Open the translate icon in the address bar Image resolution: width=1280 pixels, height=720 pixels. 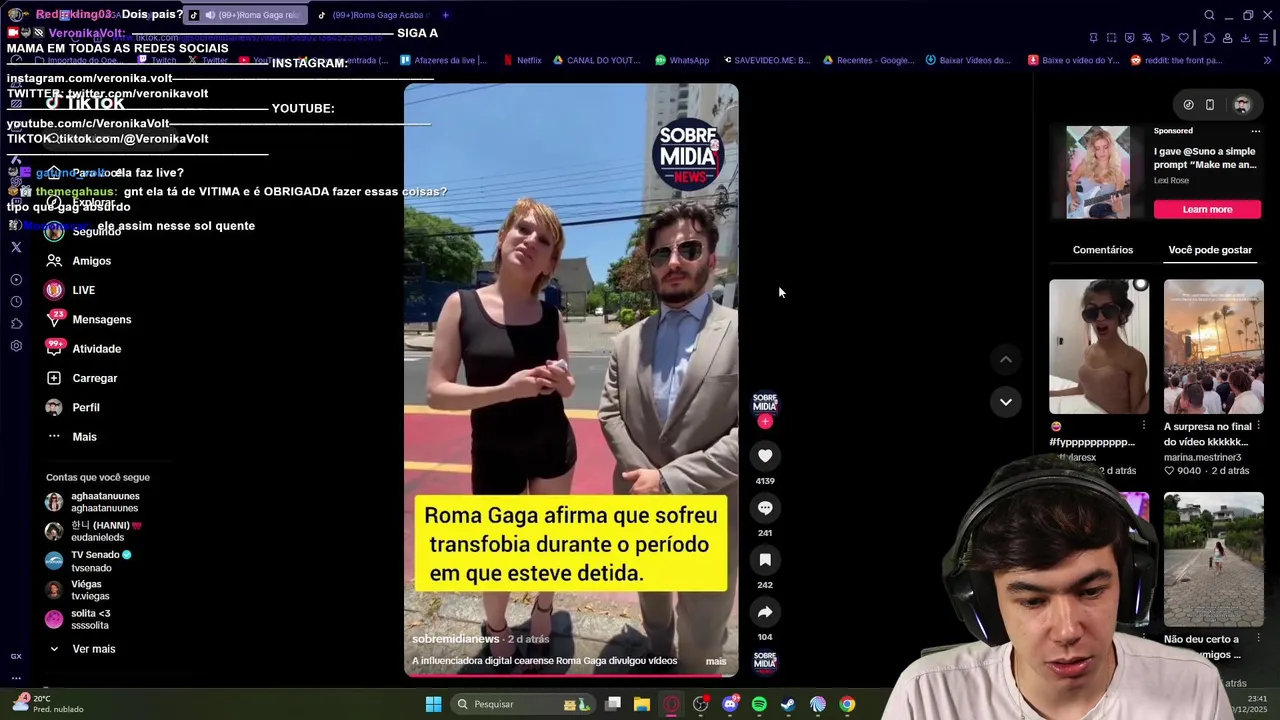tap(1147, 38)
